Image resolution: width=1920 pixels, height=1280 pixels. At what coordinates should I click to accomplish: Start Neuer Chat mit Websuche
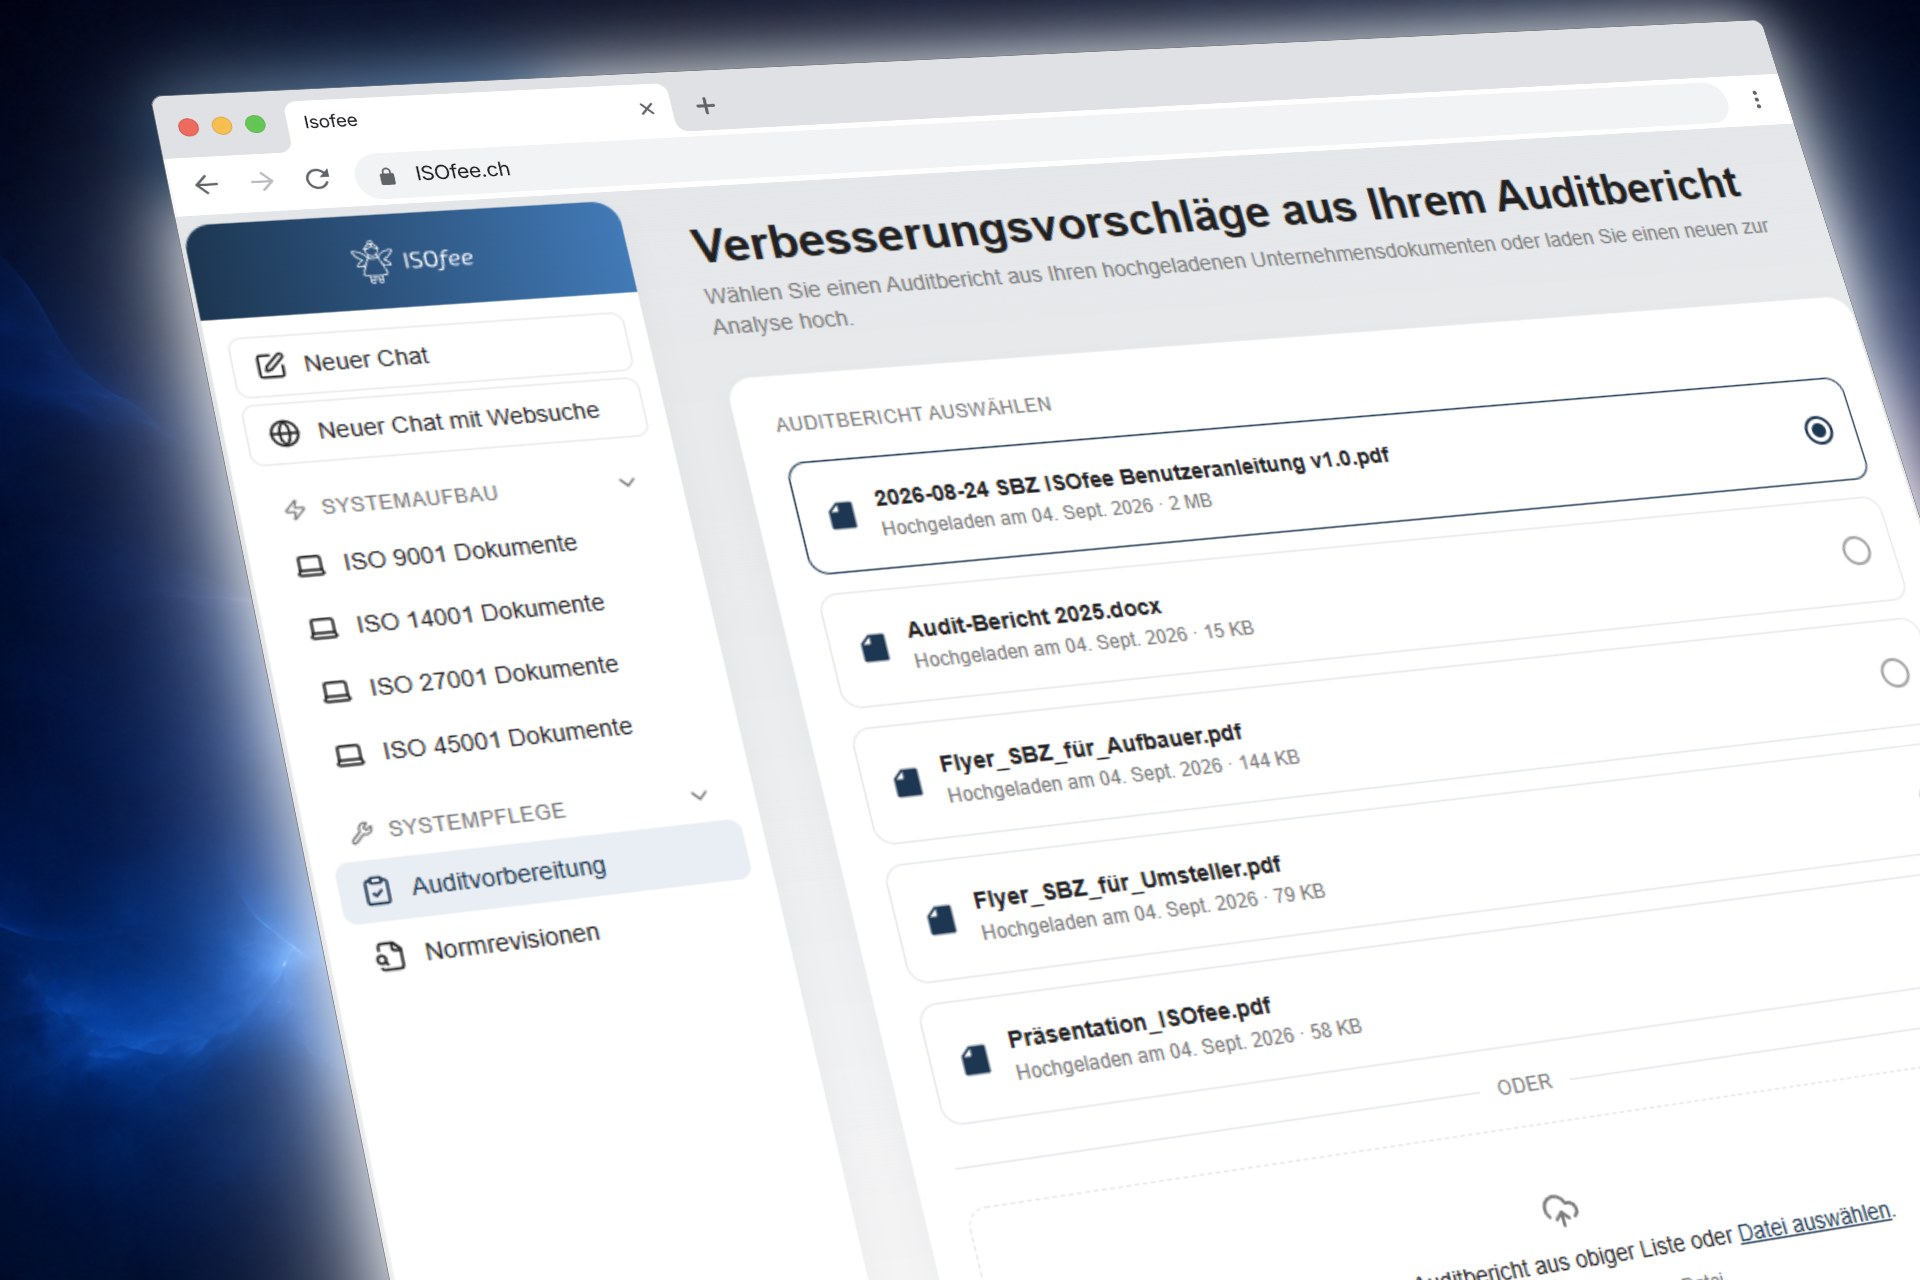click(445, 421)
